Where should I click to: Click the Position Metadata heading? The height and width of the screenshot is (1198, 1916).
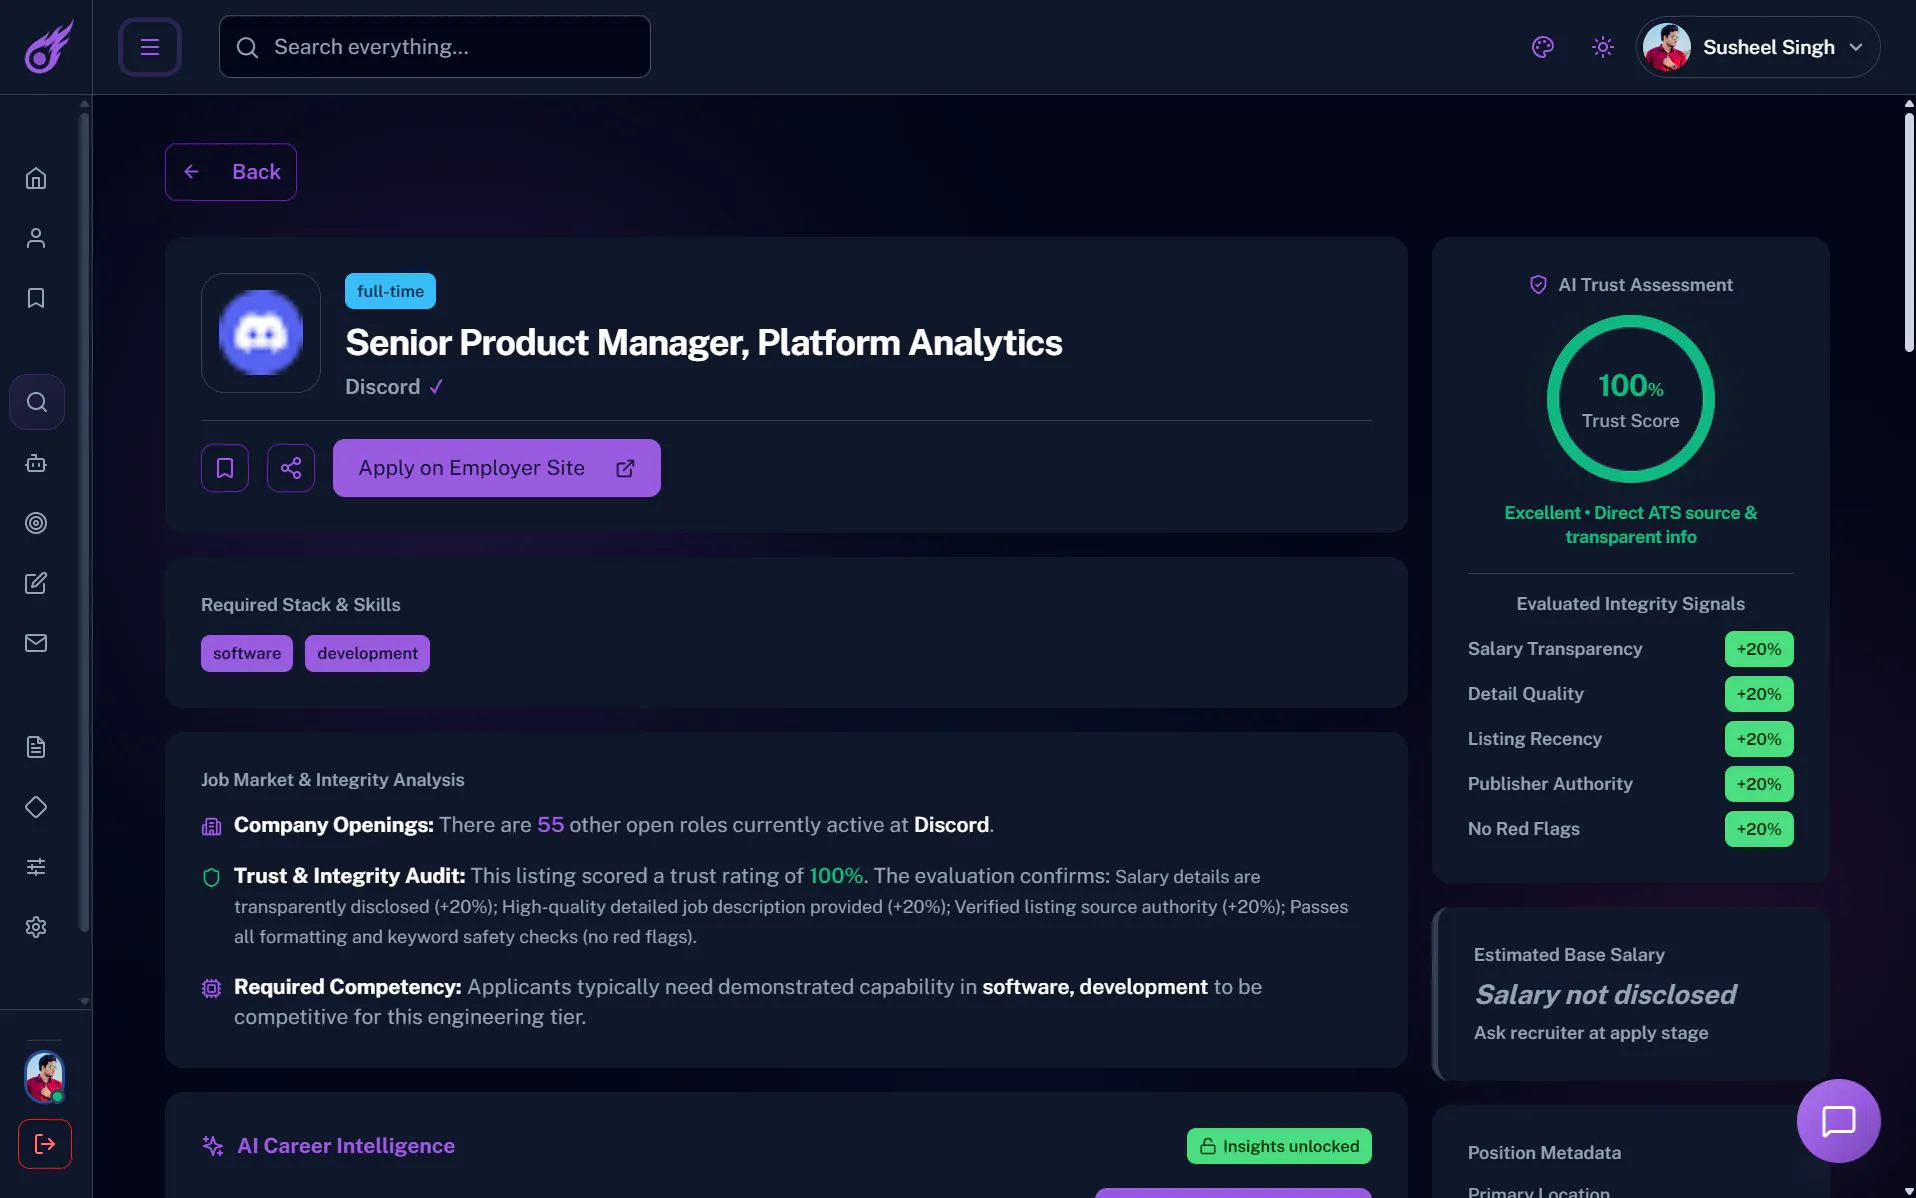pyautogui.click(x=1544, y=1153)
